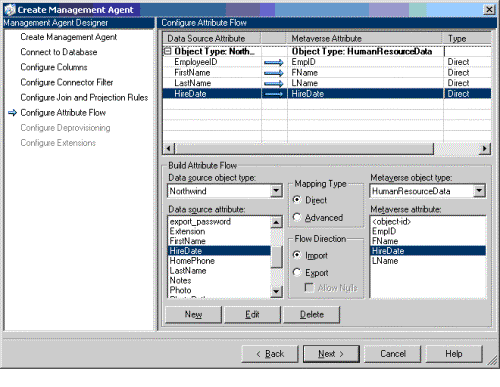The image size is (500, 387).
Task: Click the data source attribute list's scrollbar thumb
Action: (276, 257)
